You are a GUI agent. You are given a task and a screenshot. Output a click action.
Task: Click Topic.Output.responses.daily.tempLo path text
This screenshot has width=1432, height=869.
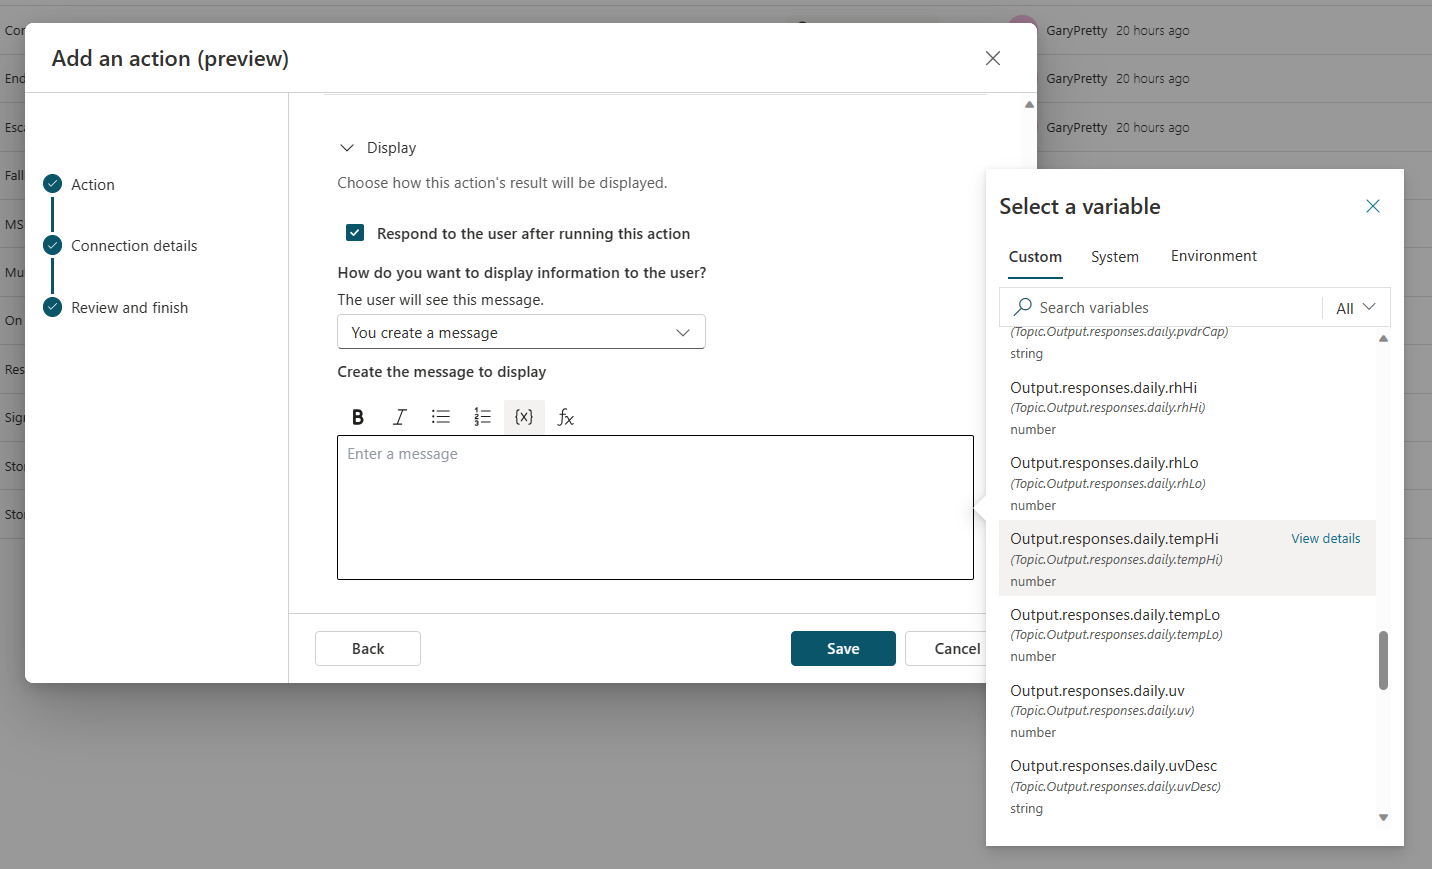pos(1116,635)
